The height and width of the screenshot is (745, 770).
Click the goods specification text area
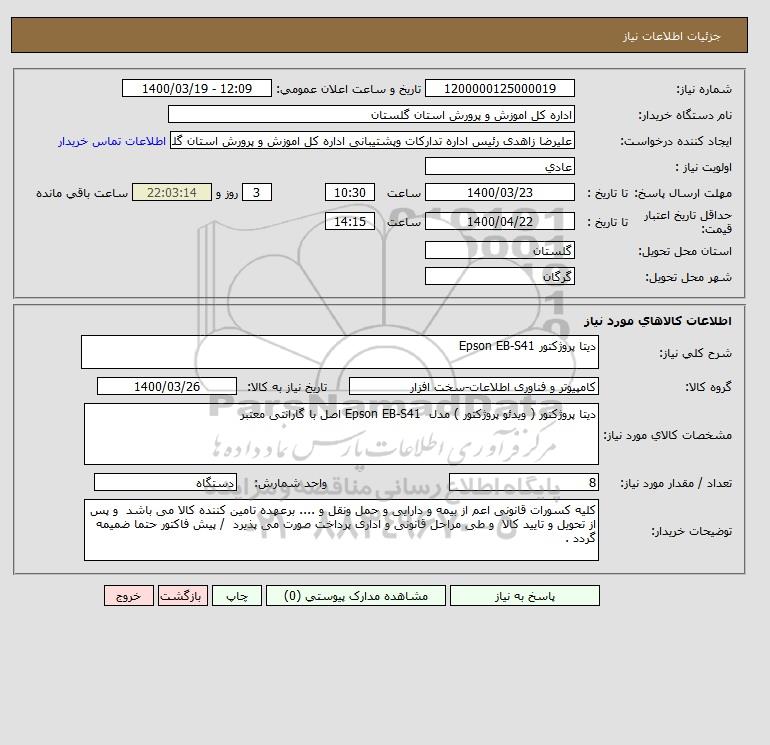[x=341, y=434]
